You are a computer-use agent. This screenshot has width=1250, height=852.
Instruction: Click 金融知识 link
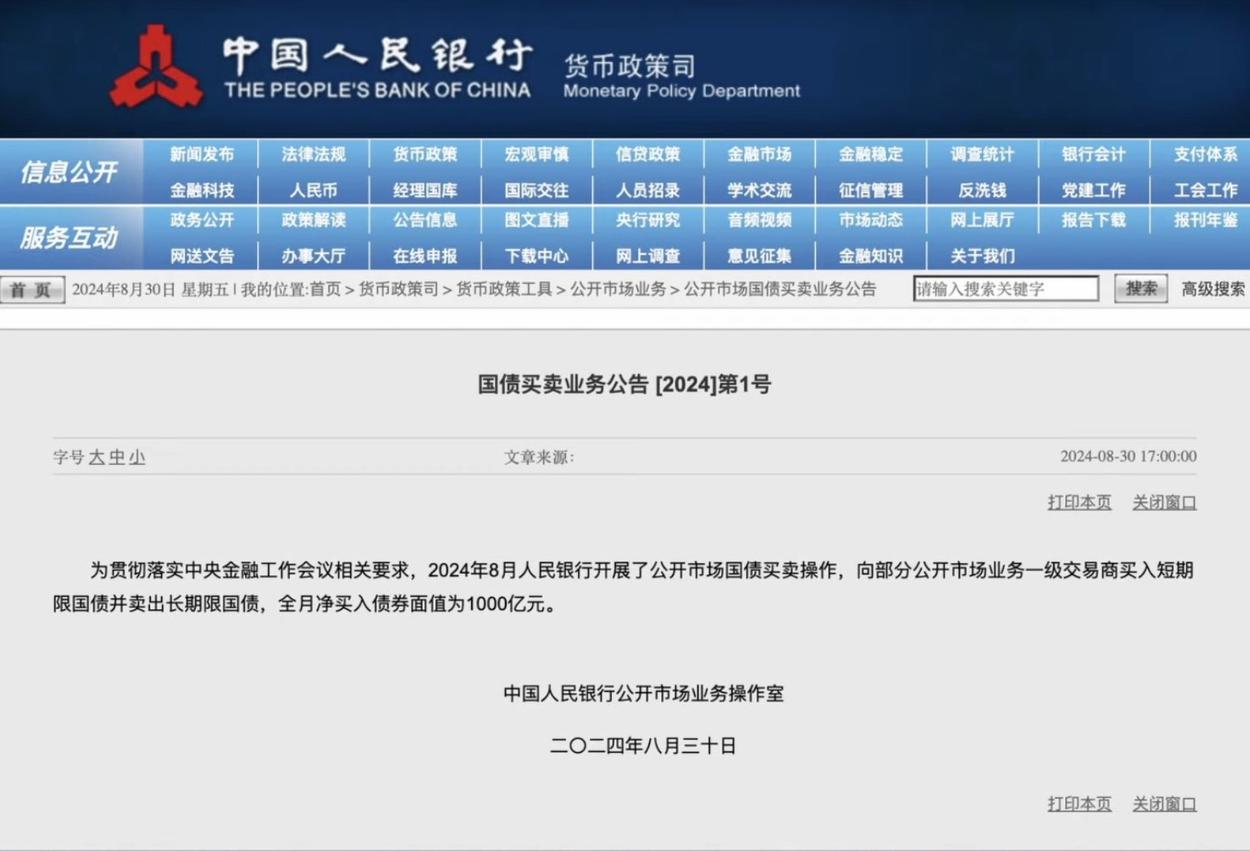click(x=871, y=256)
